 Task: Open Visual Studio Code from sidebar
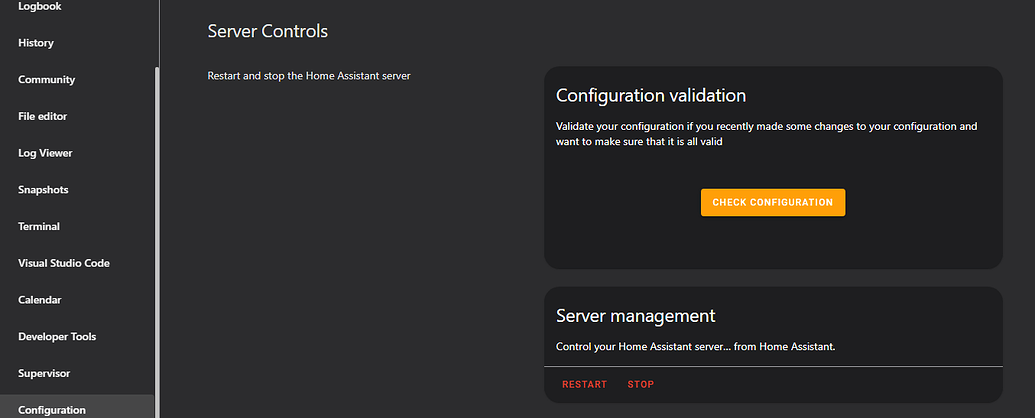tap(64, 263)
